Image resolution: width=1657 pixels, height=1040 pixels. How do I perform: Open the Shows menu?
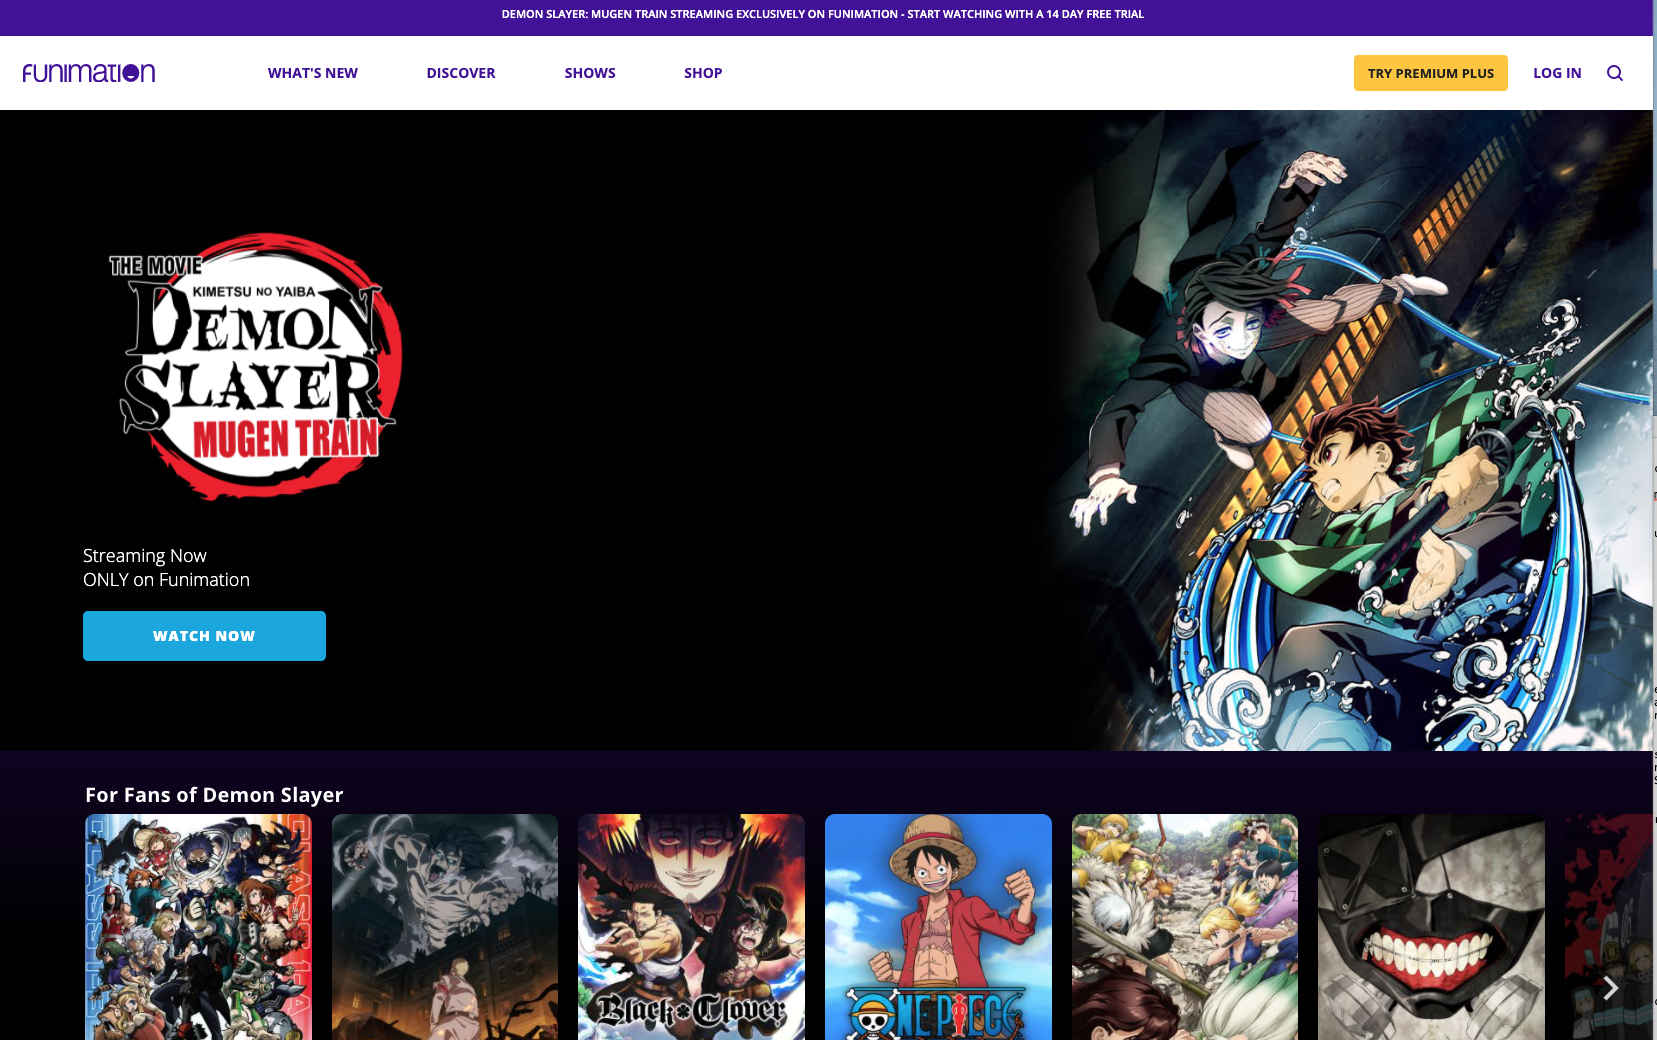(x=590, y=73)
